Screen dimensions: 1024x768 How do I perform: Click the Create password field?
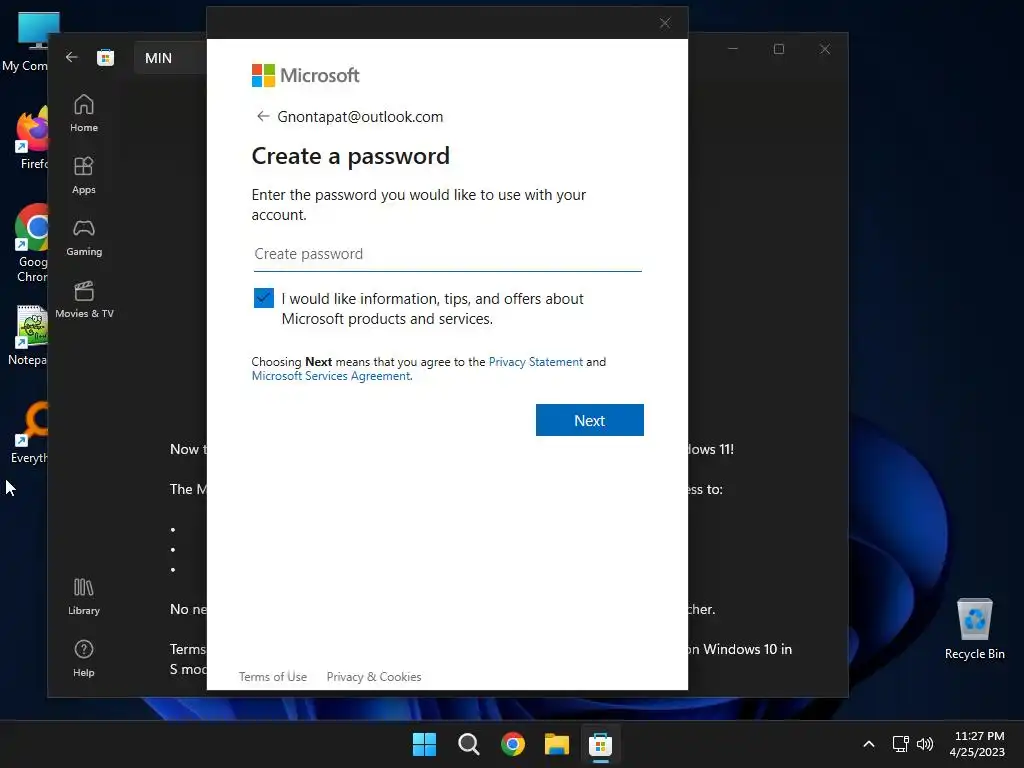coord(447,254)
